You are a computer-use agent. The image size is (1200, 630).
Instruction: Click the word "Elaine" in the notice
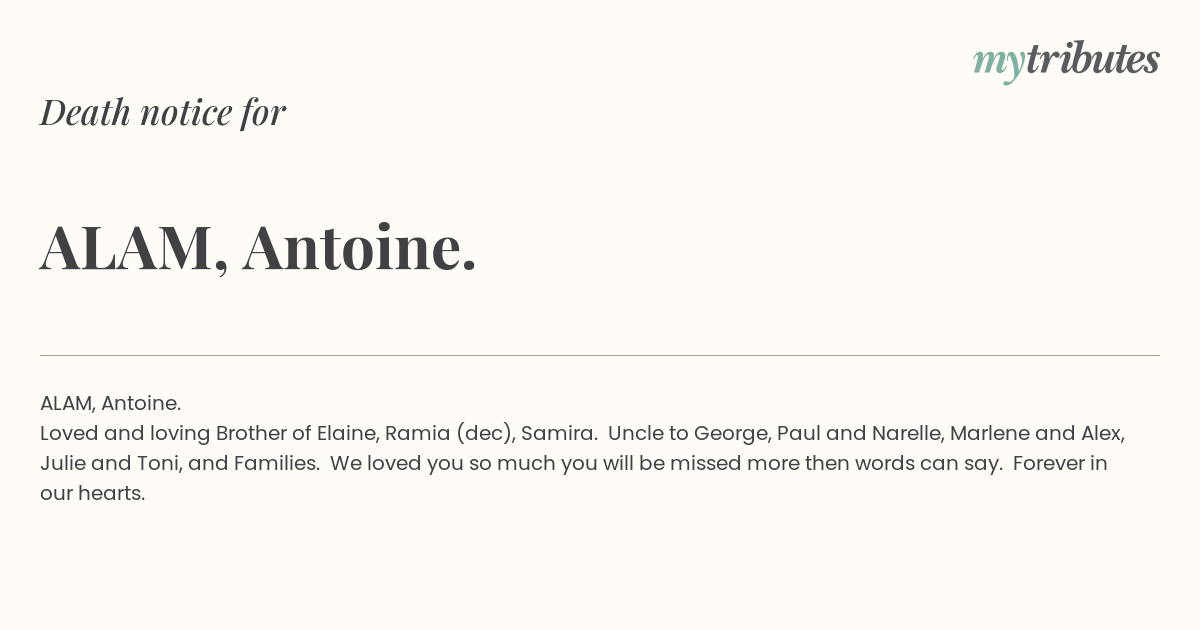(346, 433)
